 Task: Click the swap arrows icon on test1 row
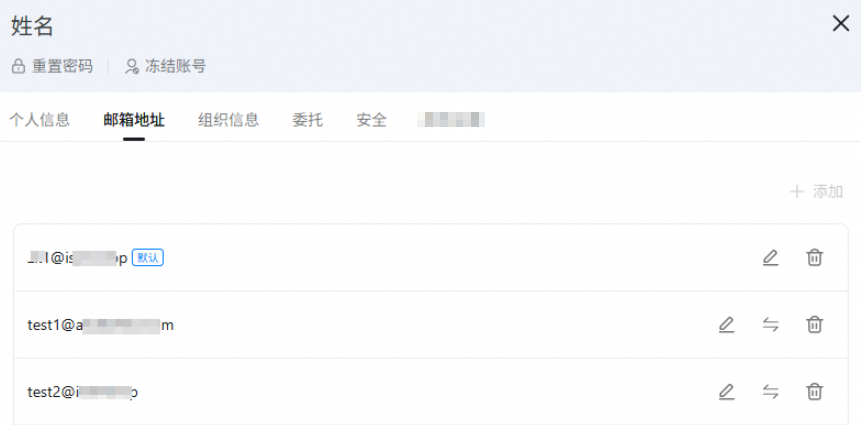click(770, 325)
